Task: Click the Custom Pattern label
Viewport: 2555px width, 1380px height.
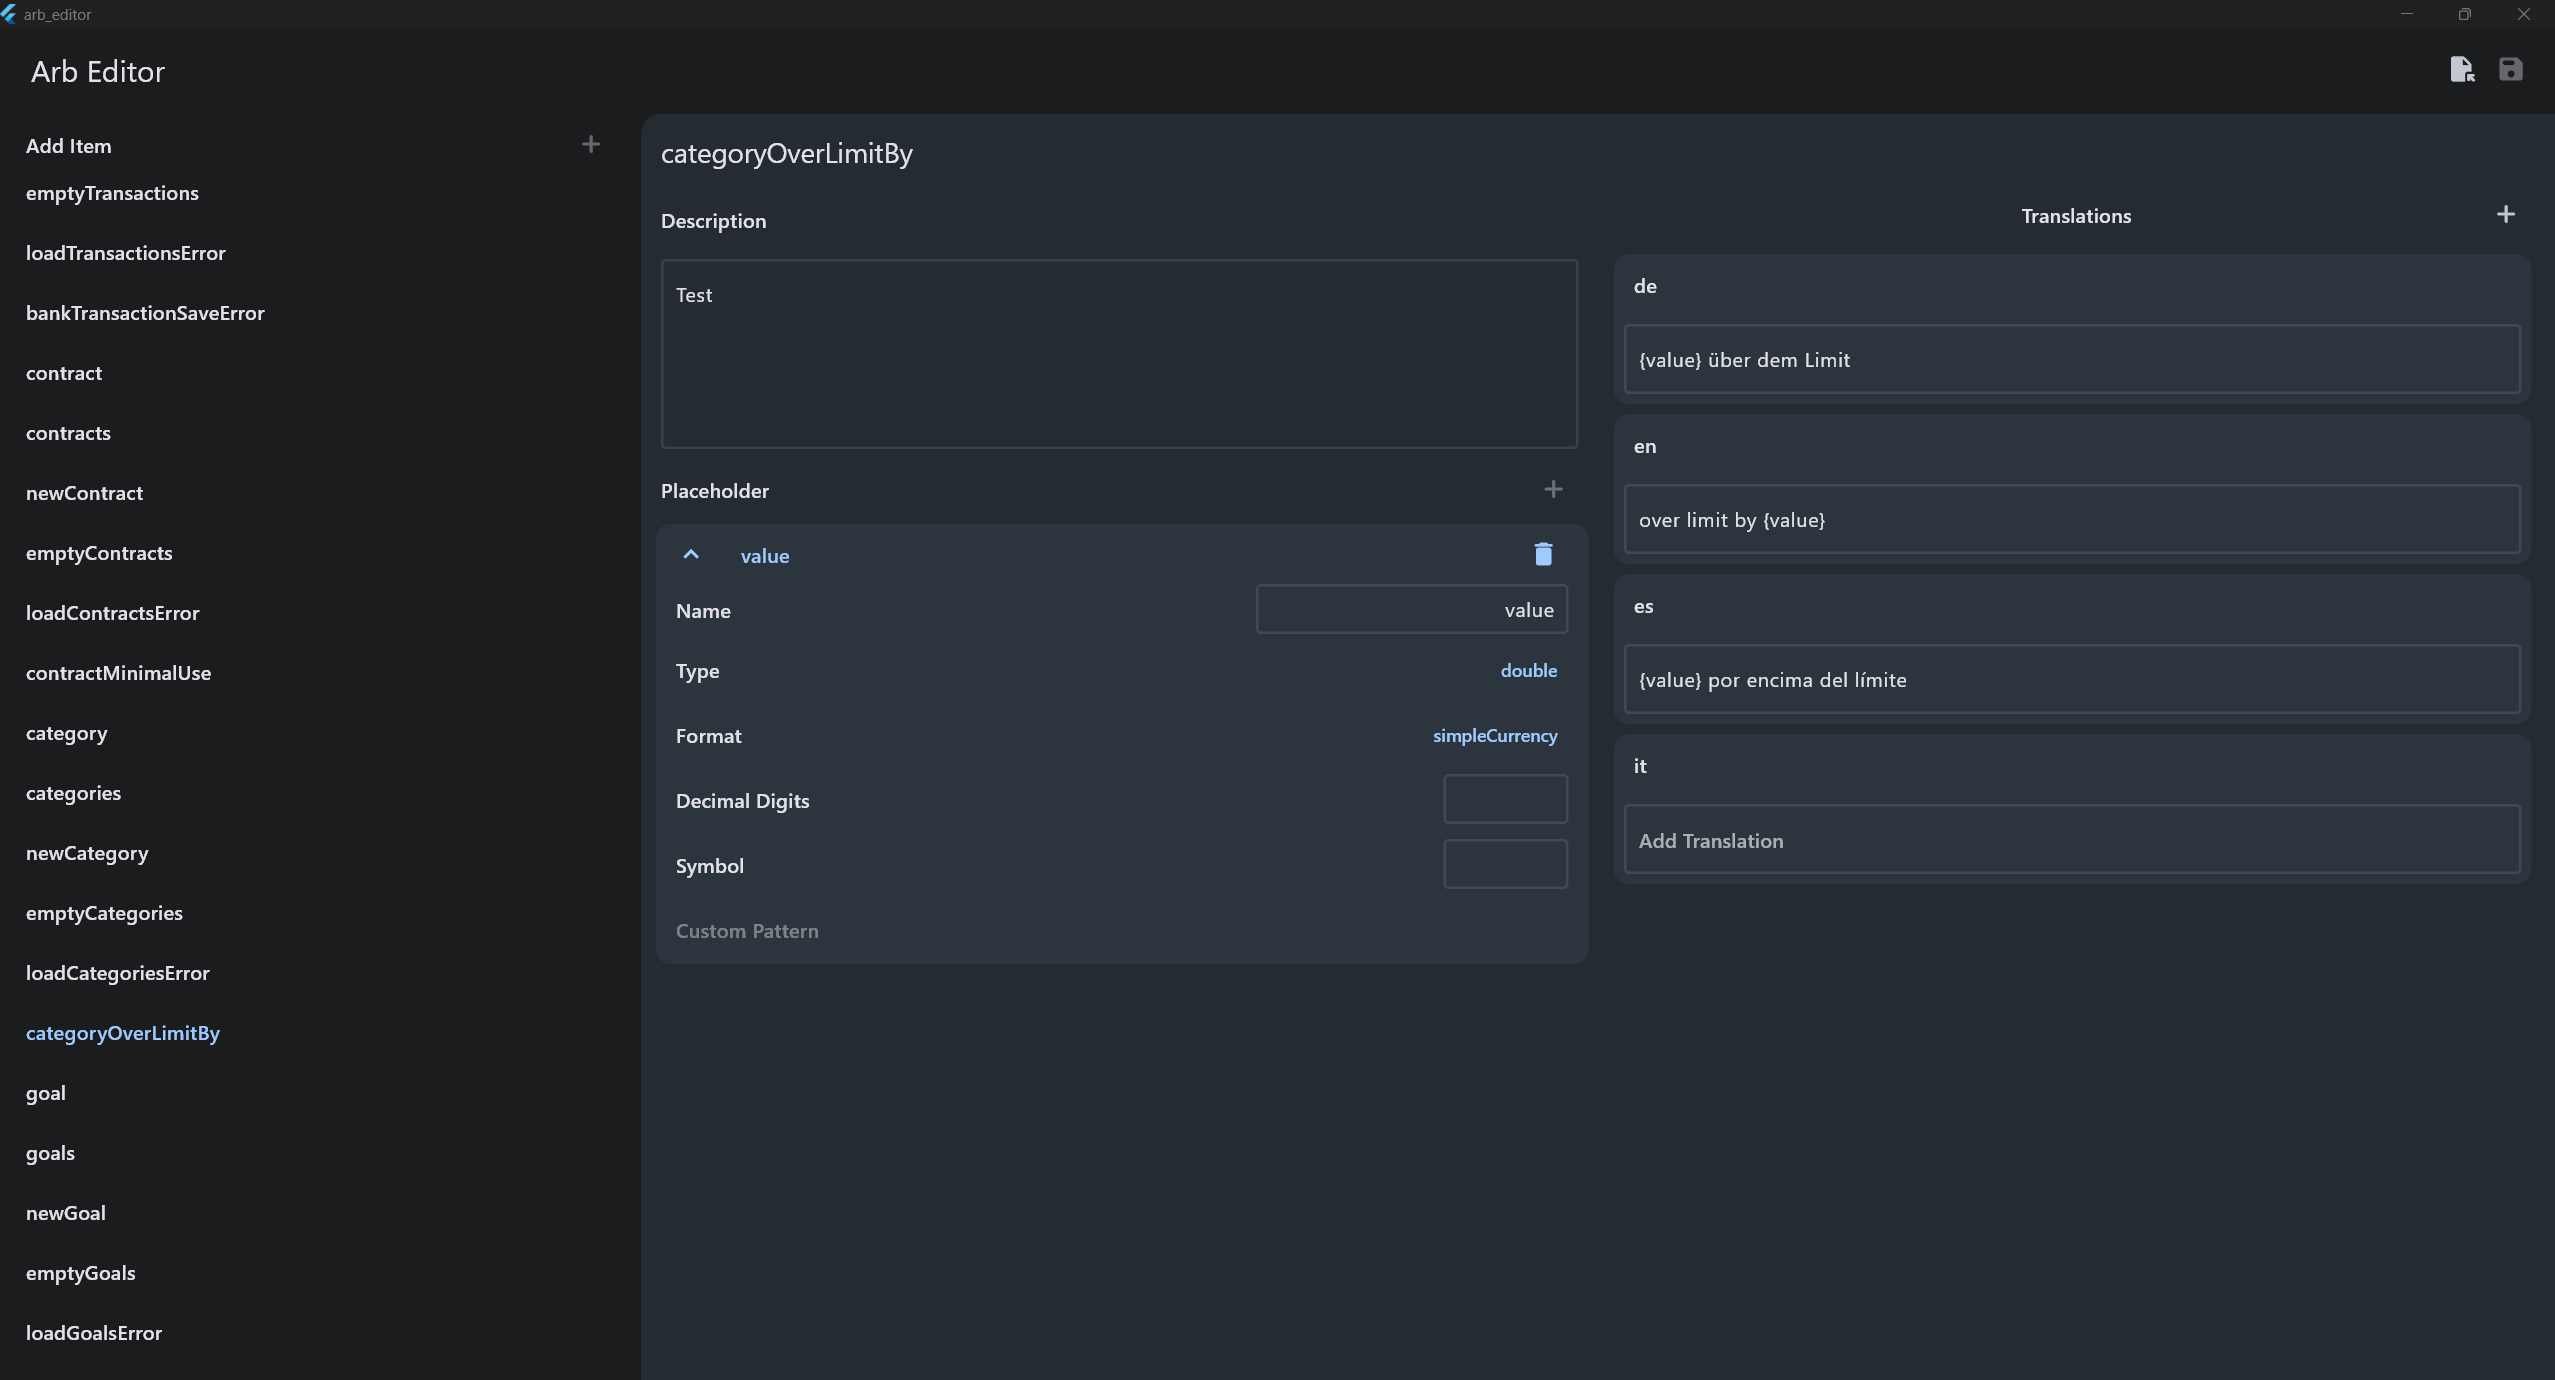Action: click(747, 931)
